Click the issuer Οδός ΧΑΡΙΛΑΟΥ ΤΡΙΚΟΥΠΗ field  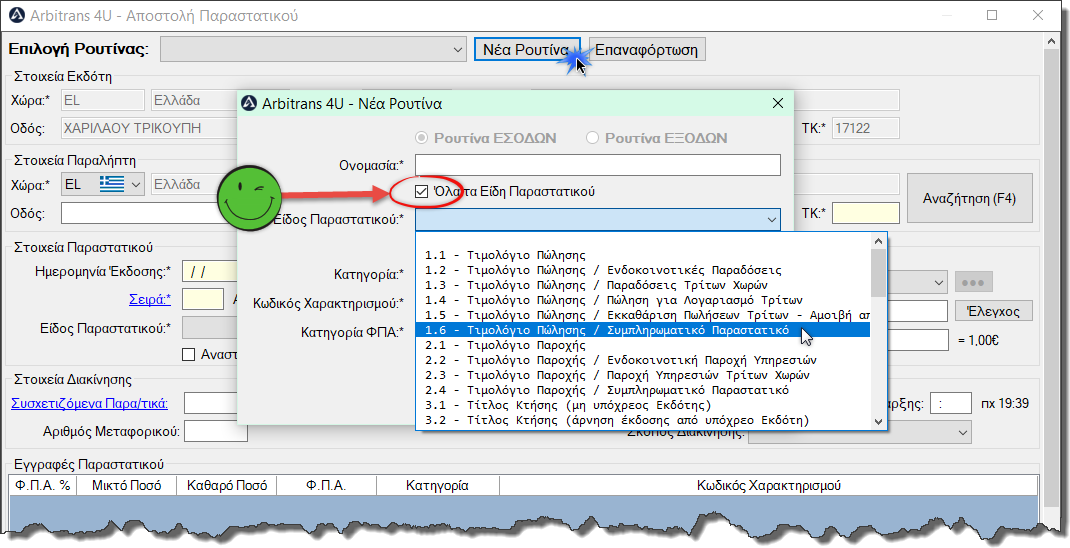click(147, 128)
